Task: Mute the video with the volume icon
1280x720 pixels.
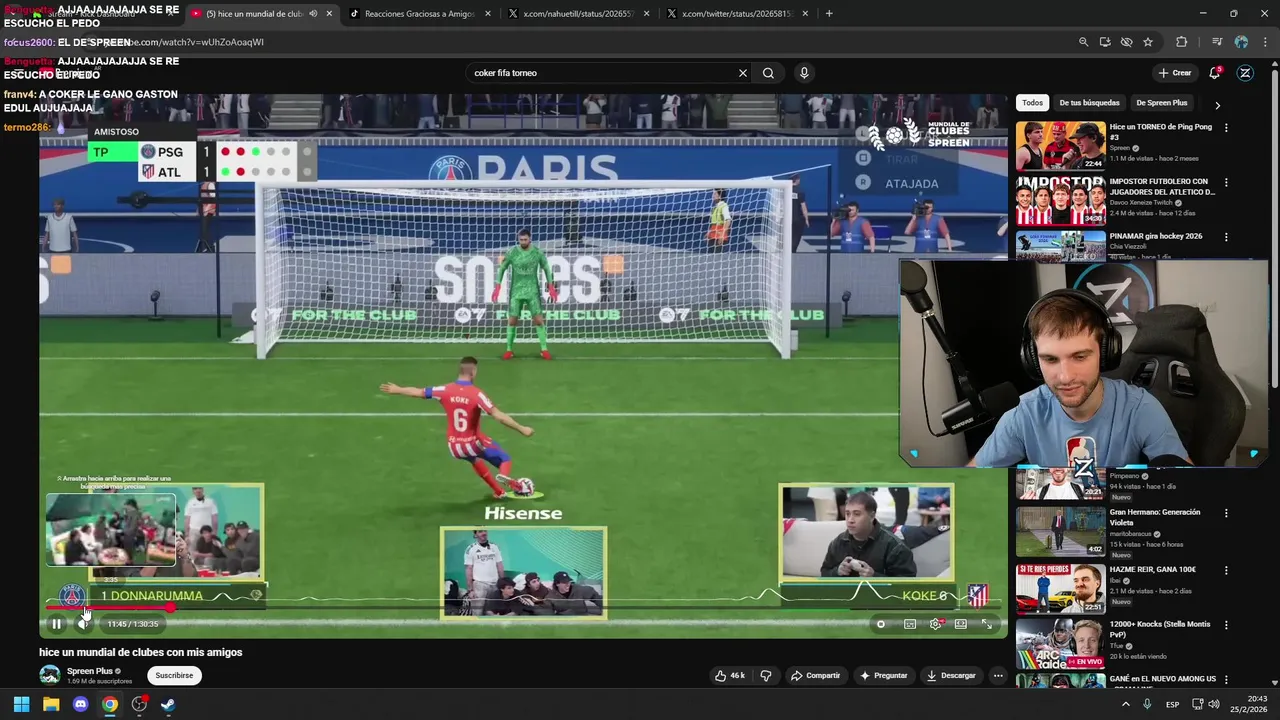Action: (x=84, y=624)
